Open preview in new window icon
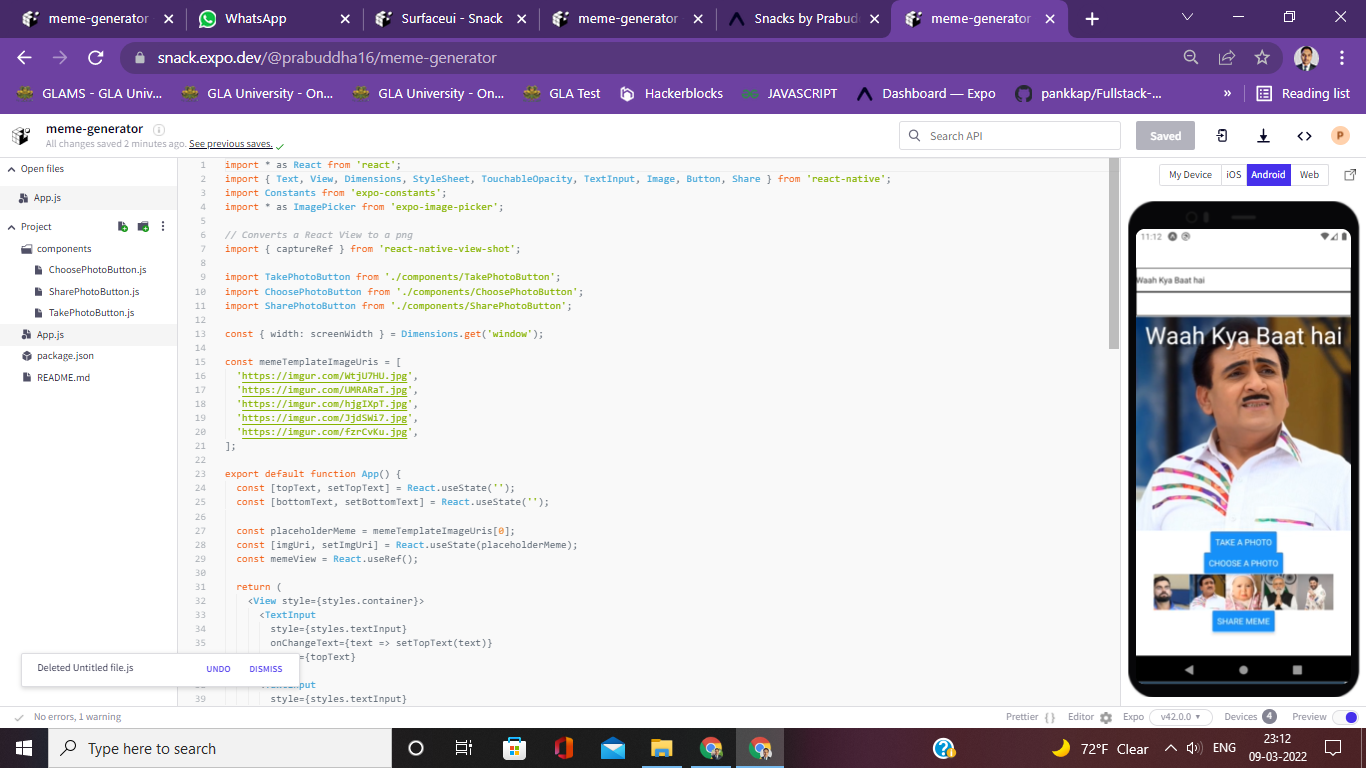 [x=1350, y=174]
